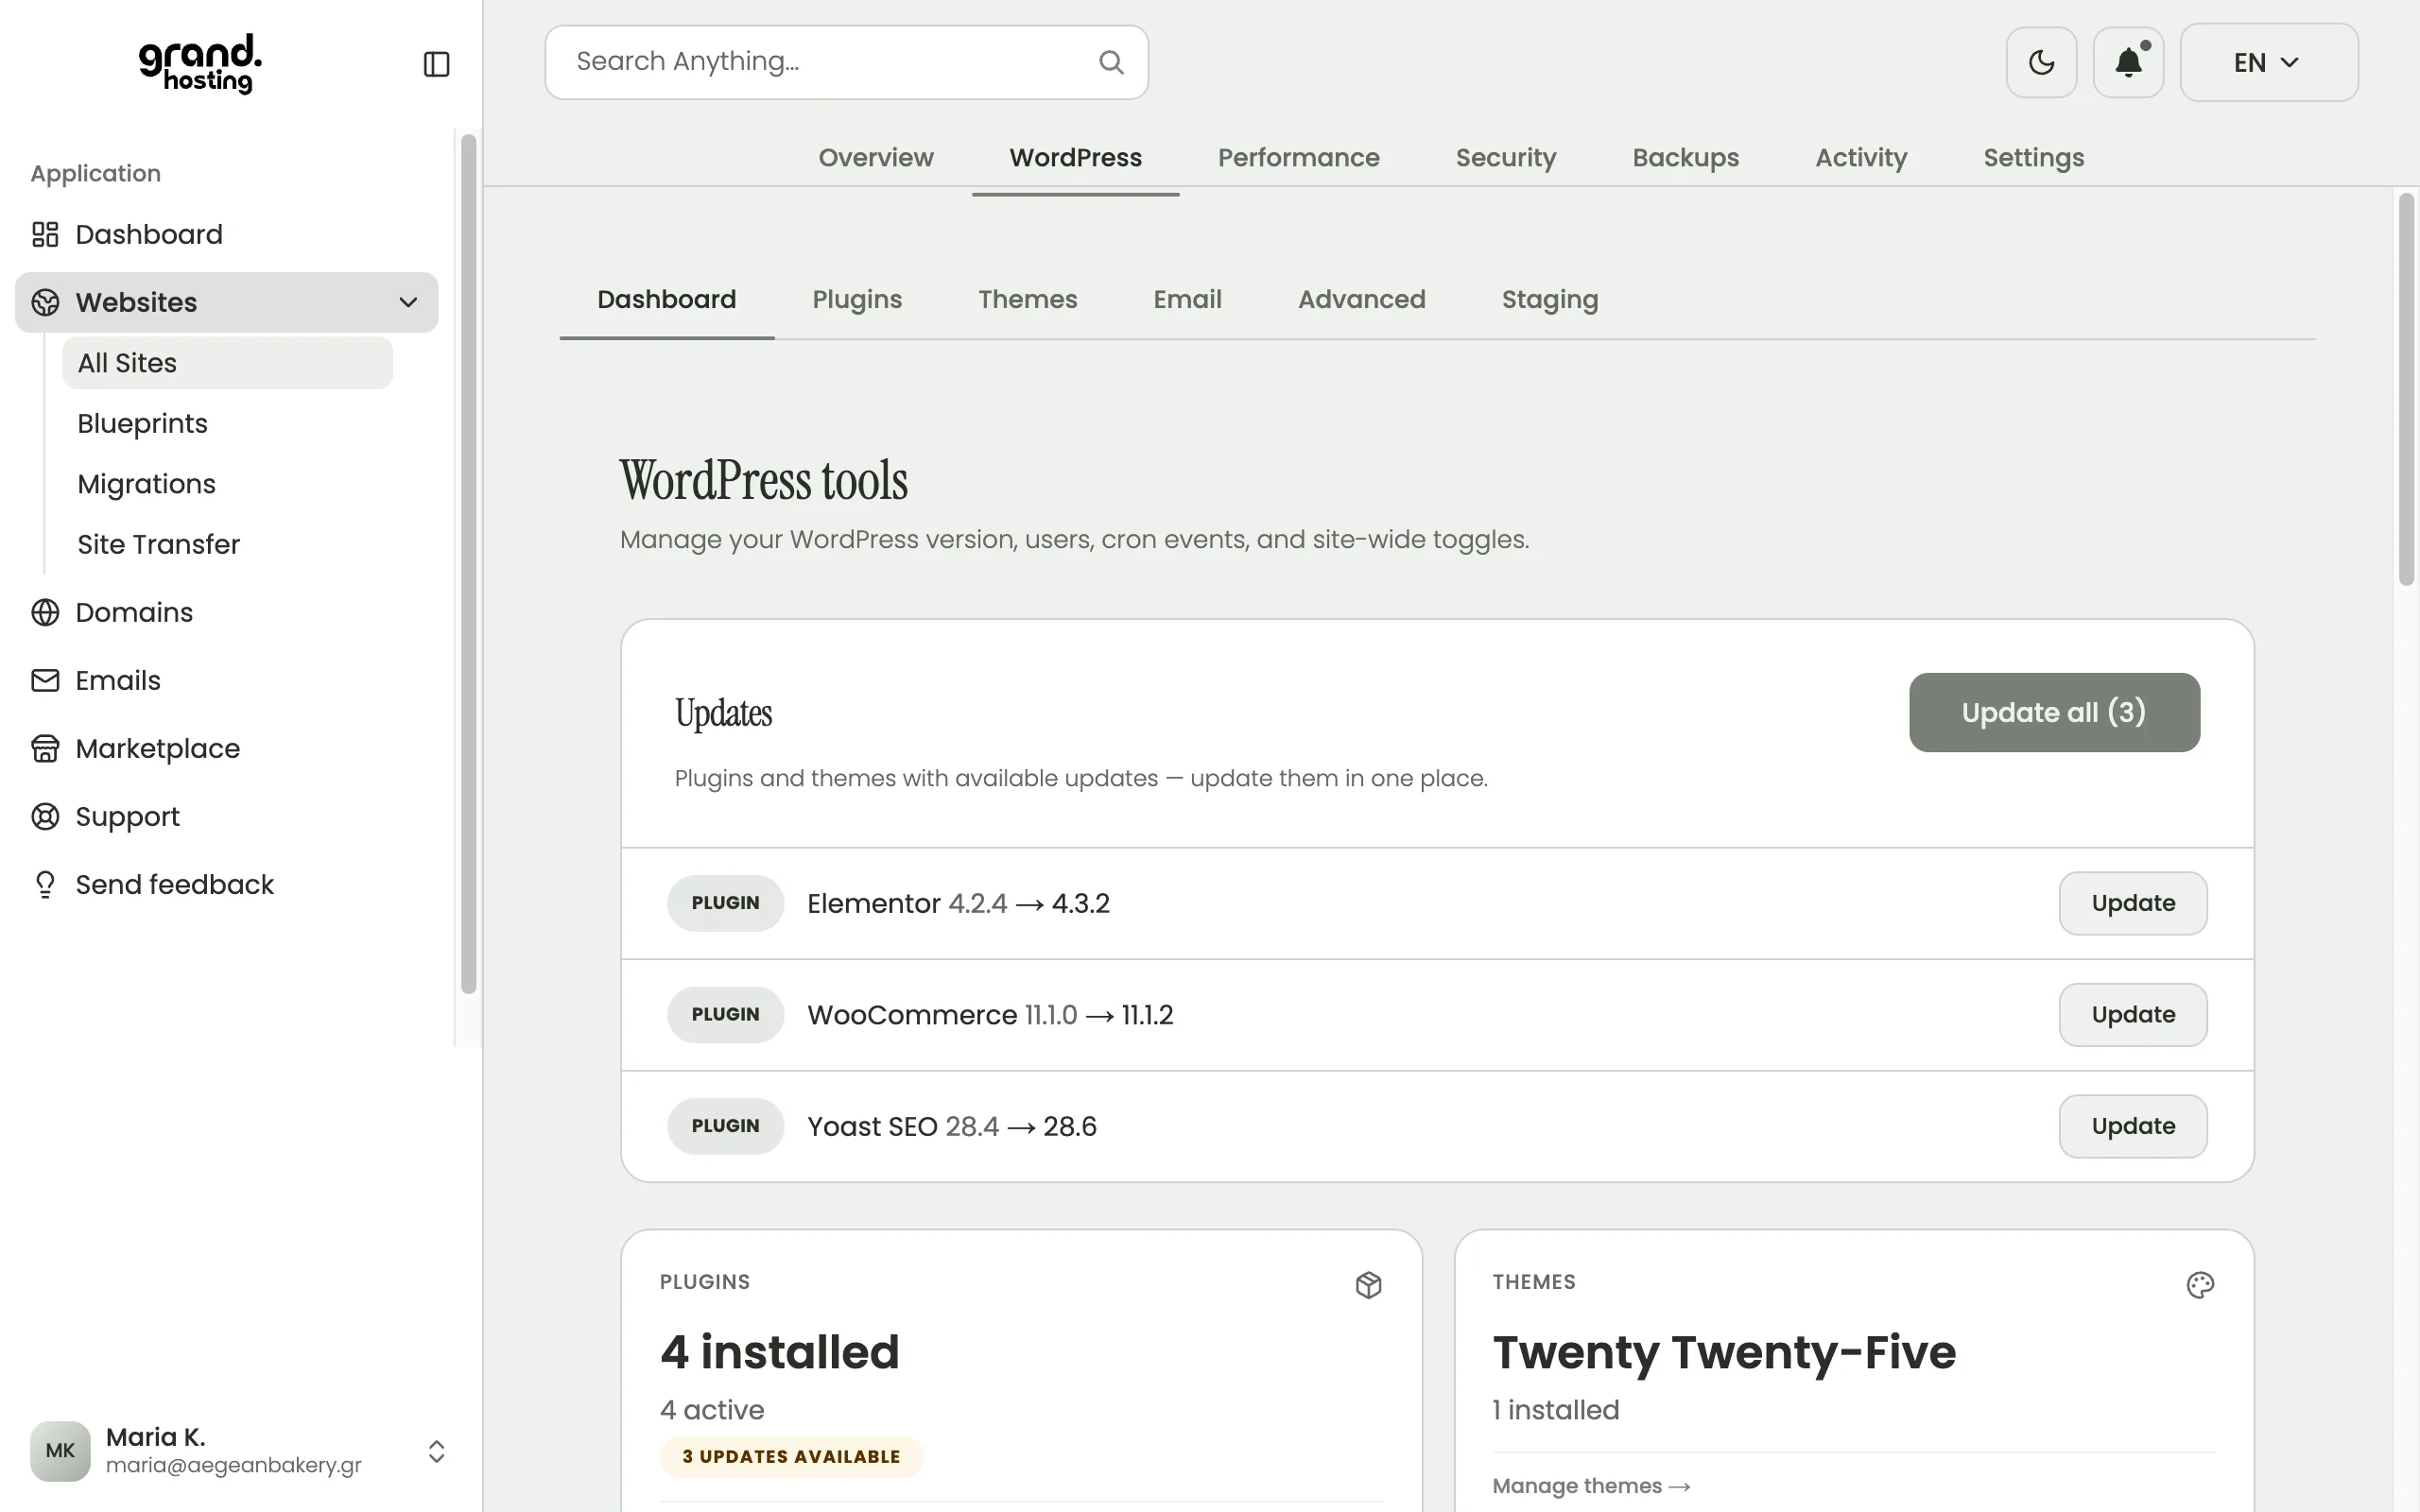Open the Settings tab
2420x1512 pixels.
pyautogui.click(x=2033, y=158)
